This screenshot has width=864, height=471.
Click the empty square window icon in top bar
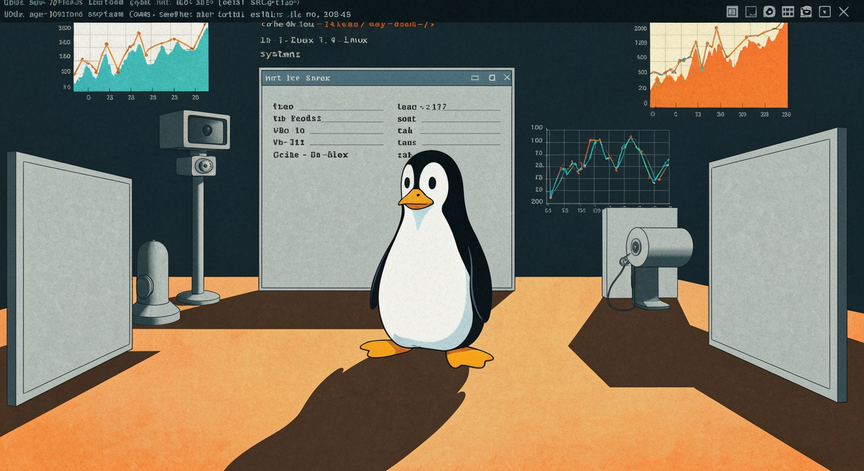point(750,12)
